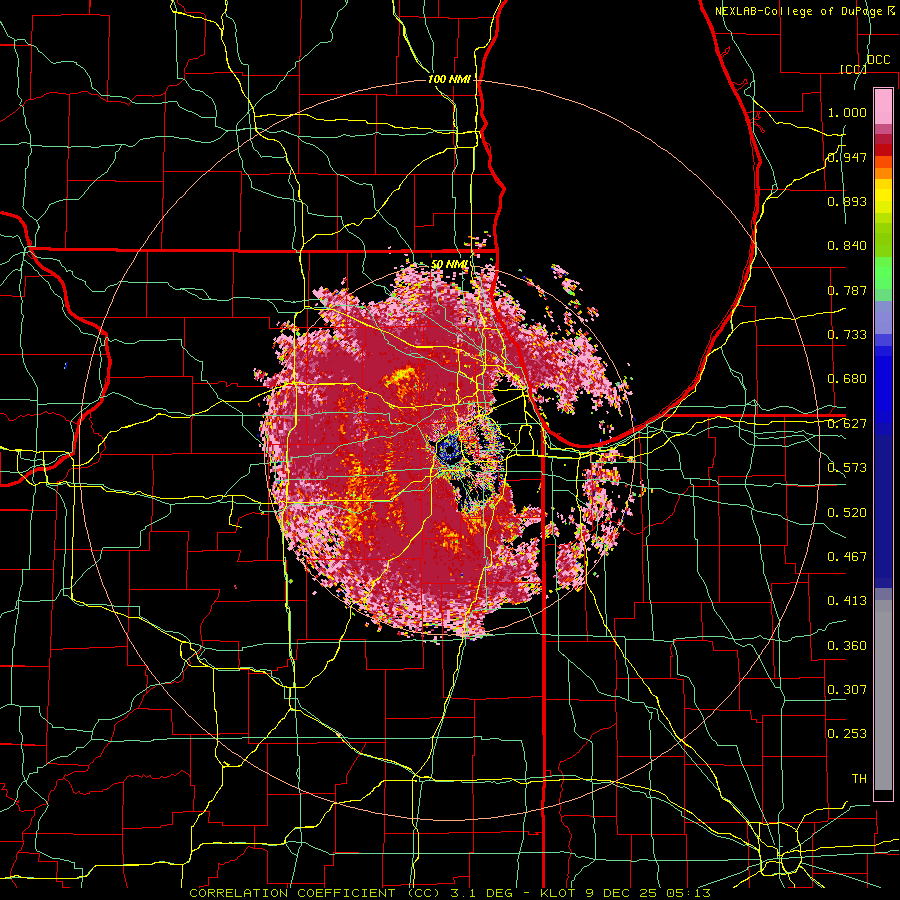Click the 0.840 scale value
900x900 pixels.
(x=847, y=246)
